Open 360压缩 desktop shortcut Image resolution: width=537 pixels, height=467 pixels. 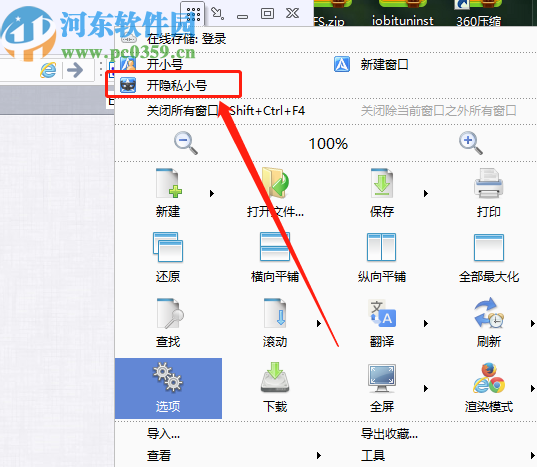click(x=478, y=14)
